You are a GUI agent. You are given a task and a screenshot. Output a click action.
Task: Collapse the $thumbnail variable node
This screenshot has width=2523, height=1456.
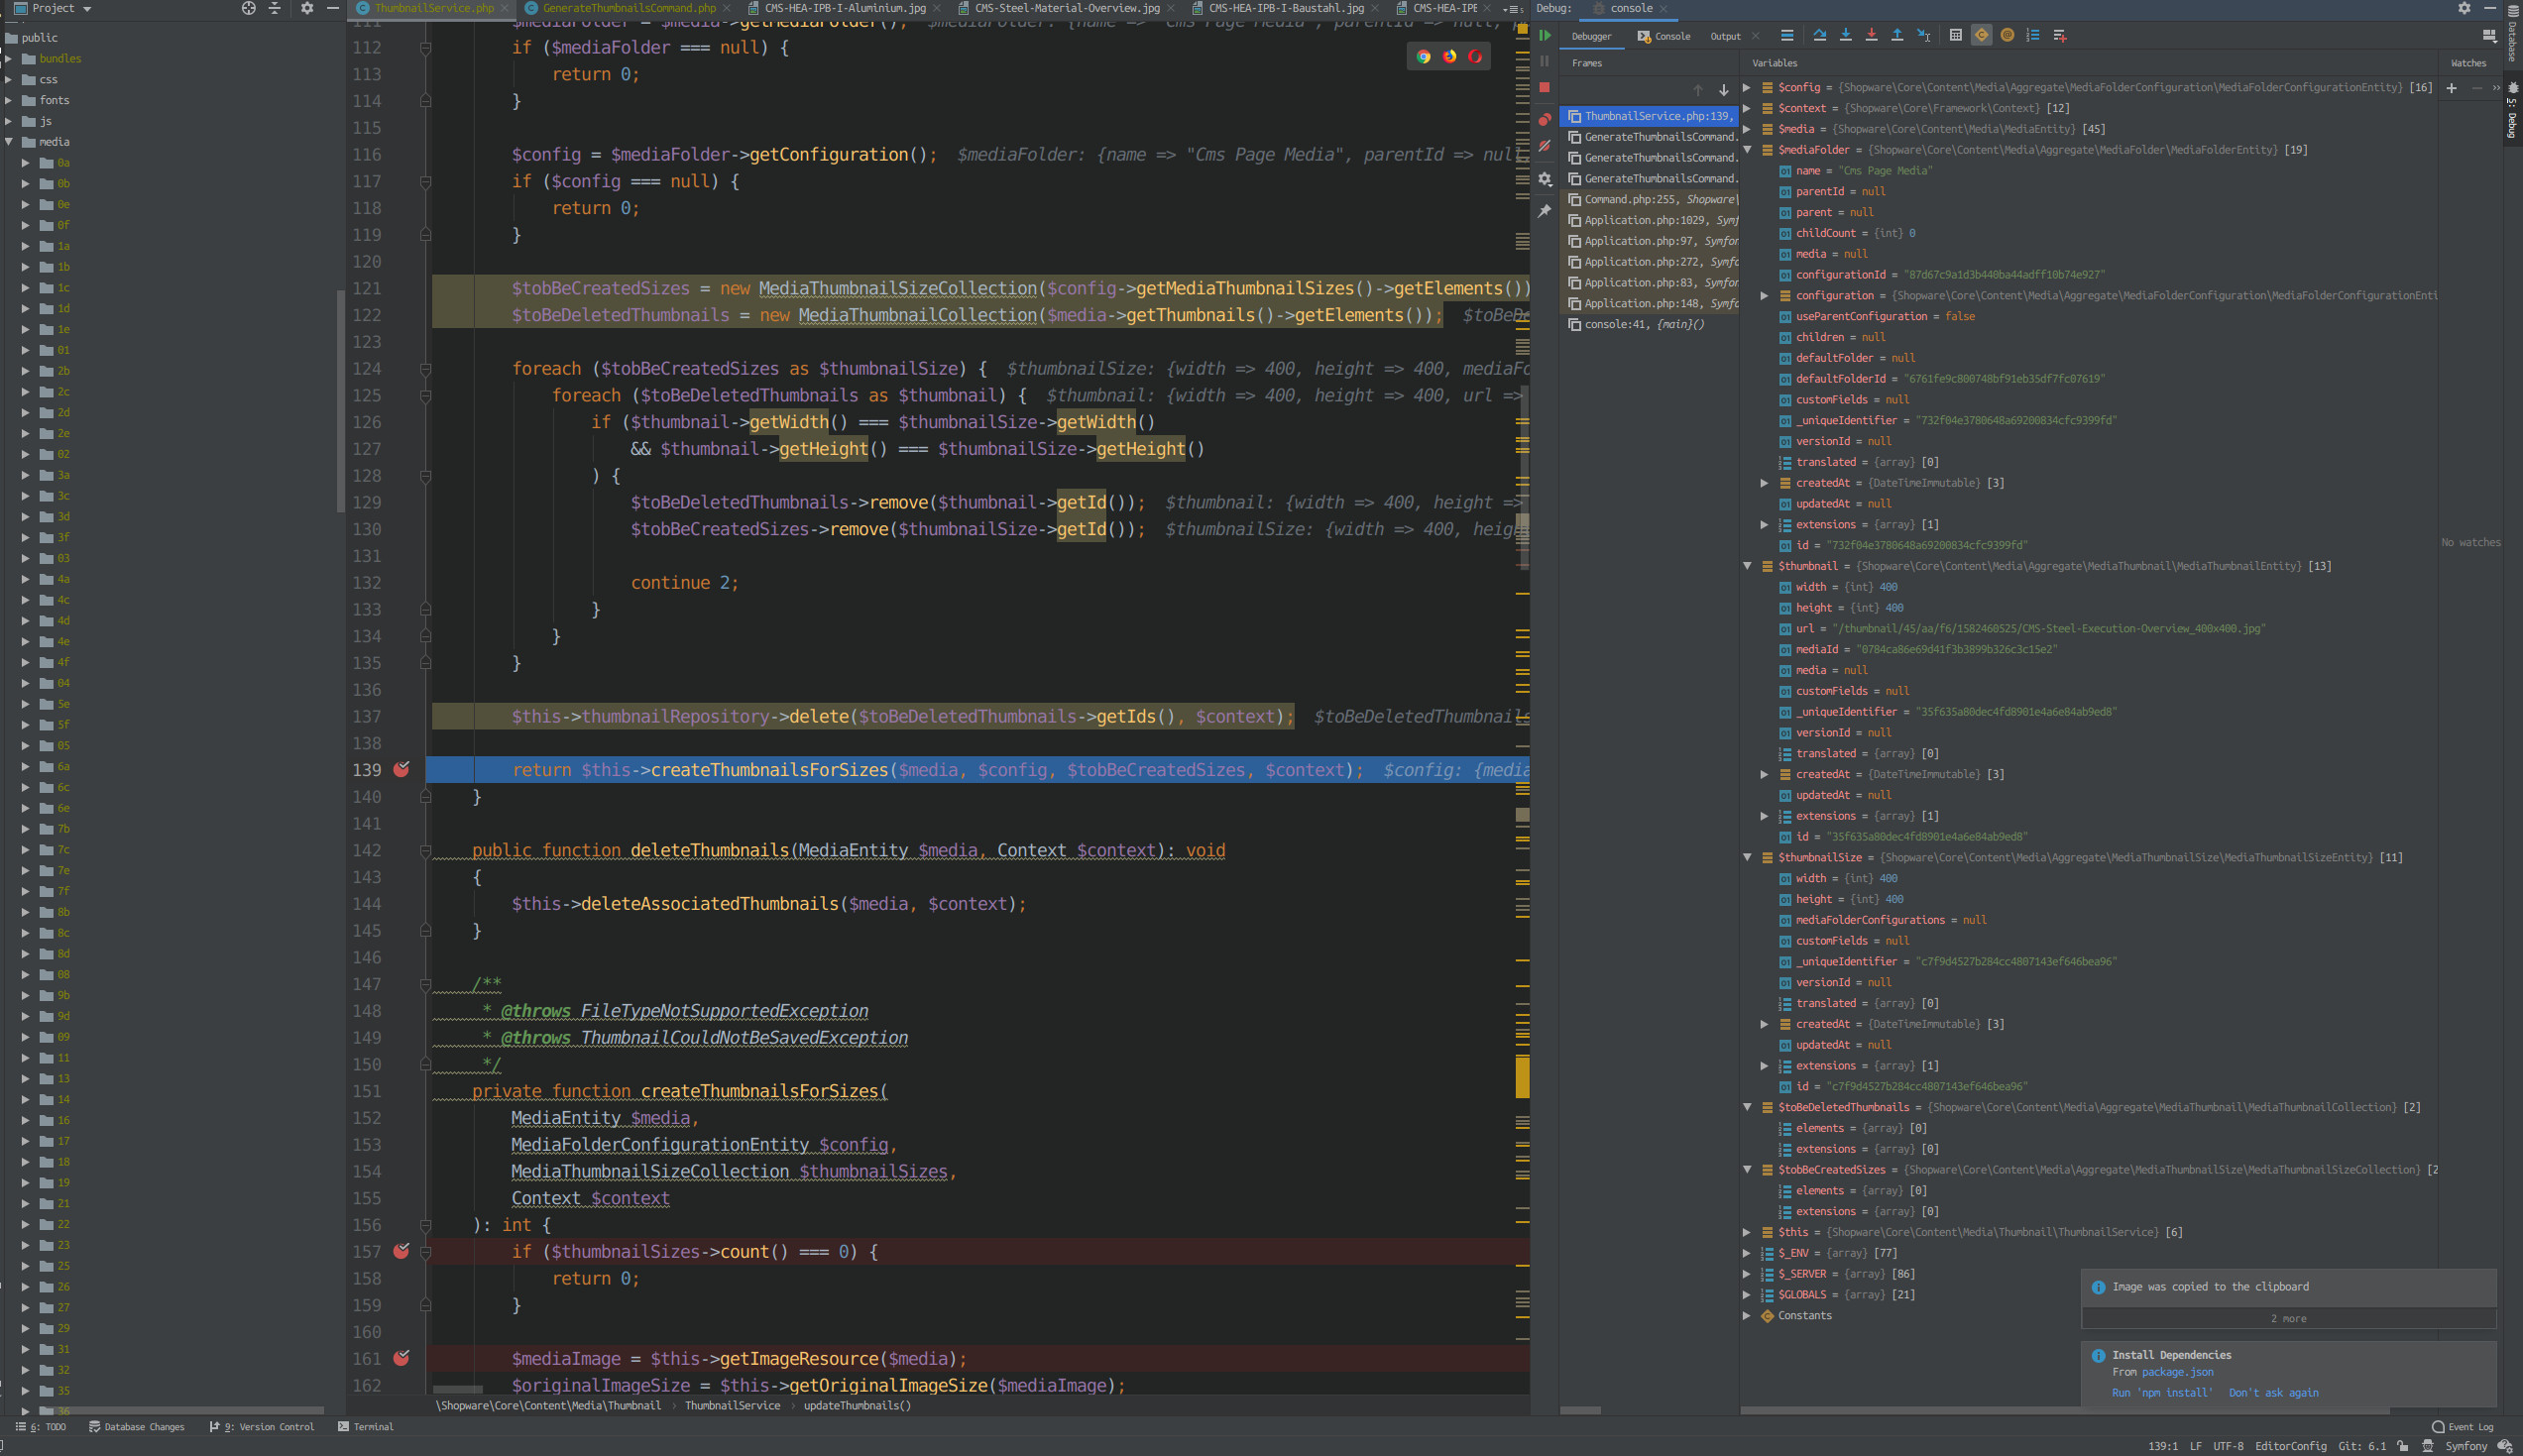(x=1748, y=566)
